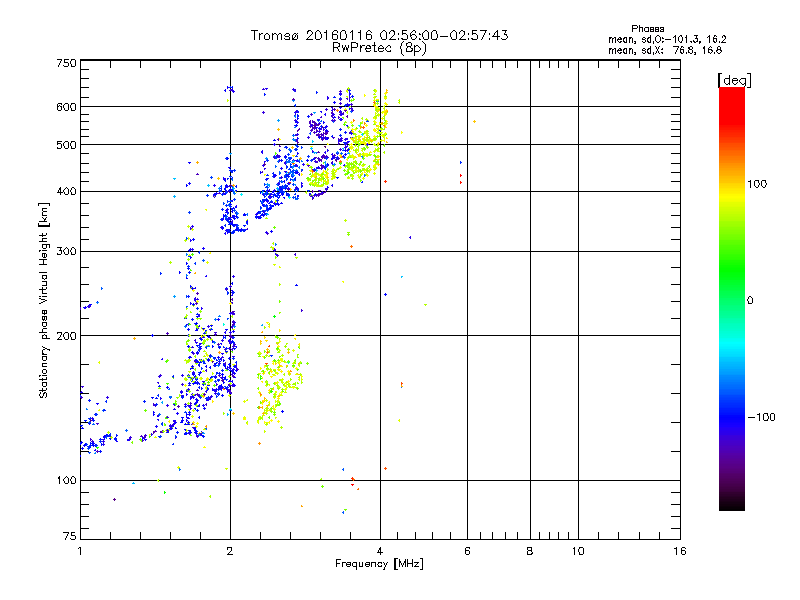Click the y-axis label '600'
800x600 pixels.
point(66,107)
